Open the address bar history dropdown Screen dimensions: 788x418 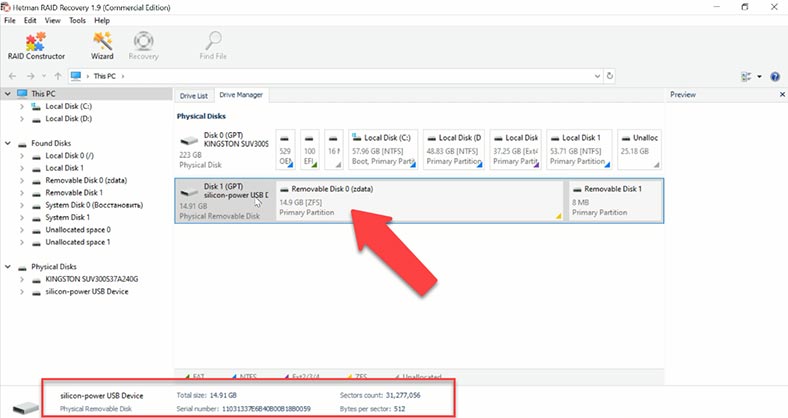click(x=597, y=76)
